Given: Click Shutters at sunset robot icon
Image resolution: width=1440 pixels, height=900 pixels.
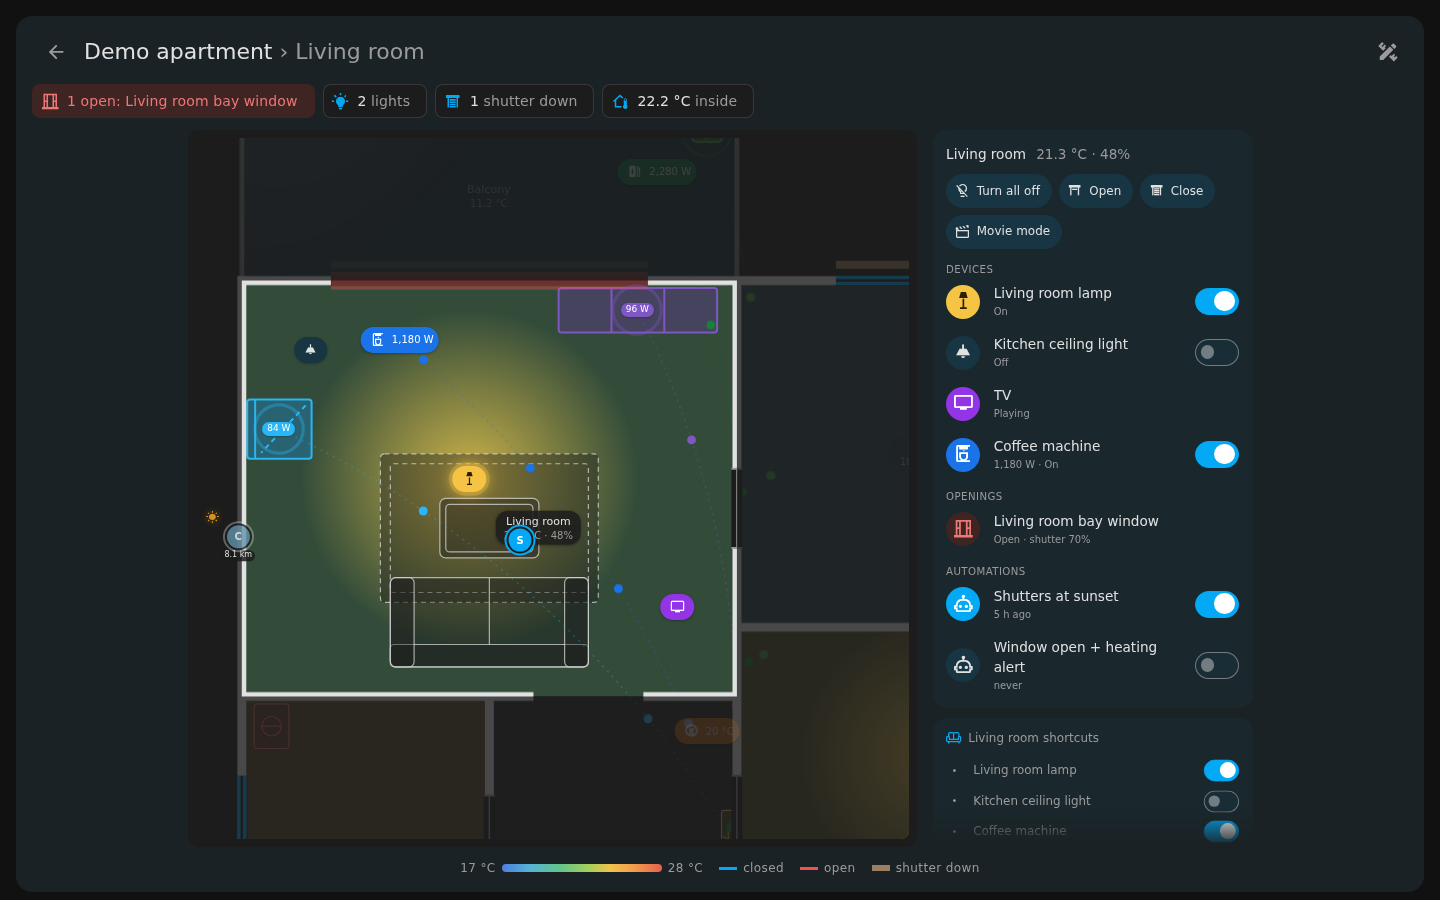Looking at the screenshot, I should [x=963, y=604].
